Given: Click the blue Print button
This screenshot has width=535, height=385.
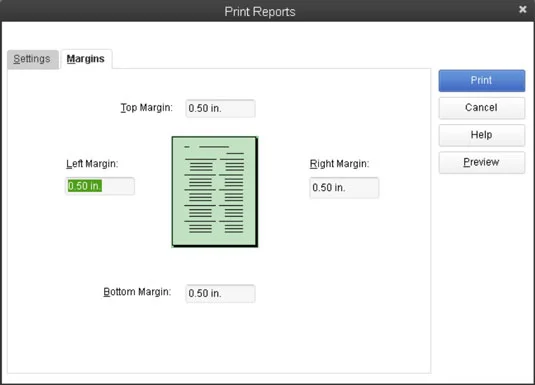Looking at the screenshot, I should 481,81.
